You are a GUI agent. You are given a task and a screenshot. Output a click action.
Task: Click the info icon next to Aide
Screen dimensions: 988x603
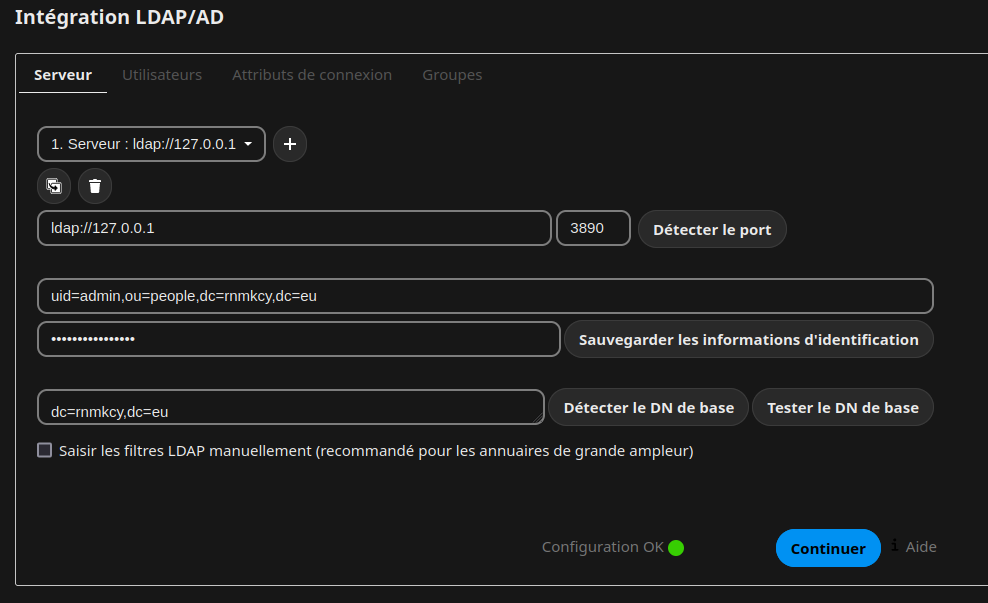(894, 546)
